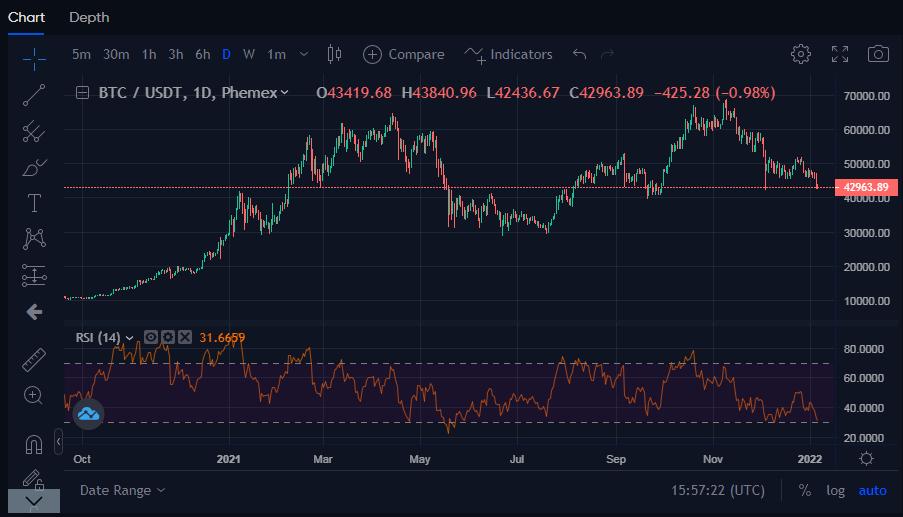Toggle log scale mode
This screenshot has width=903, height=517.
click(836, 491)
